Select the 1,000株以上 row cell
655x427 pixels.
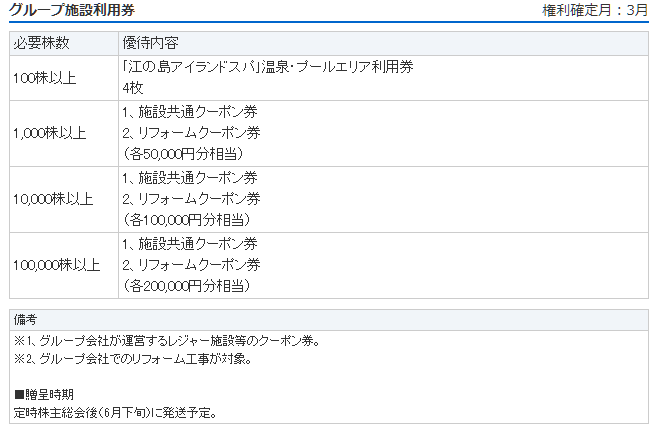pos(49,133)
